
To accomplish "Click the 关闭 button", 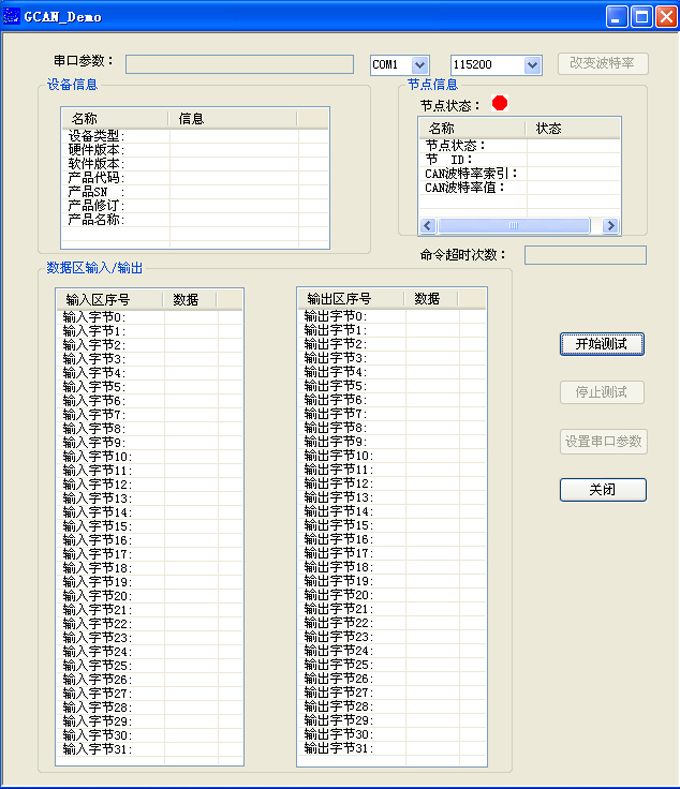I will pyautogui.click(x=602, y=490).
